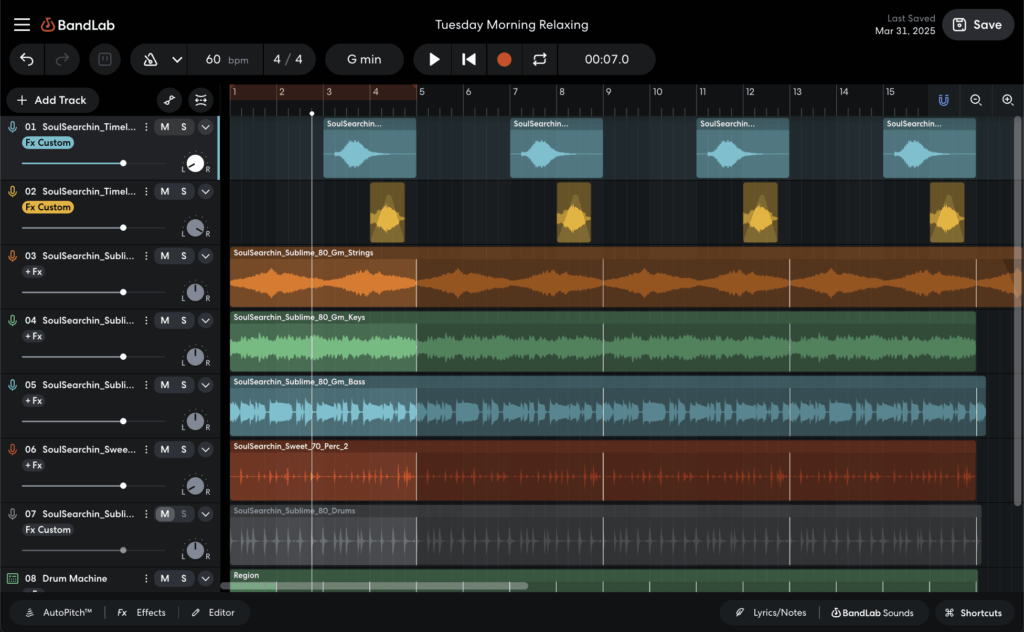
Task: Adjust track 01 volume slider
Action: point(93,163)
